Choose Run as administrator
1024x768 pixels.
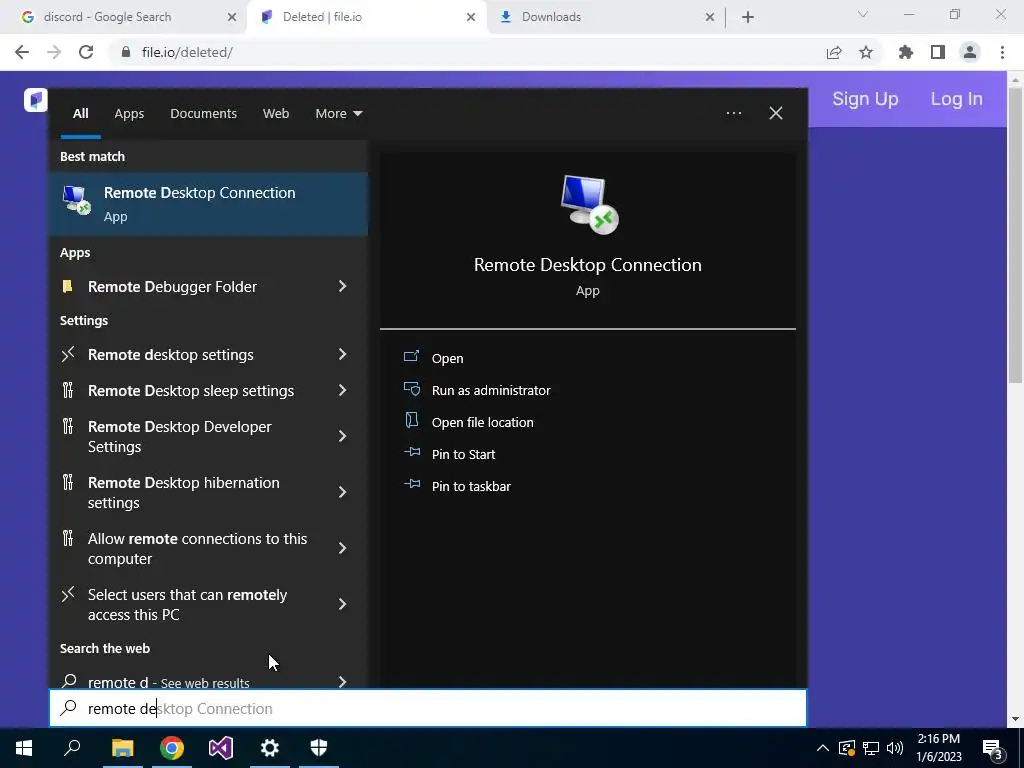point(491,390)
